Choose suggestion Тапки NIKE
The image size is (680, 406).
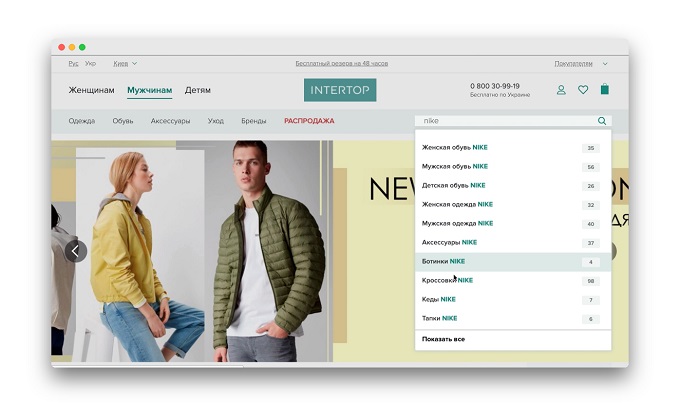[513, 319]
